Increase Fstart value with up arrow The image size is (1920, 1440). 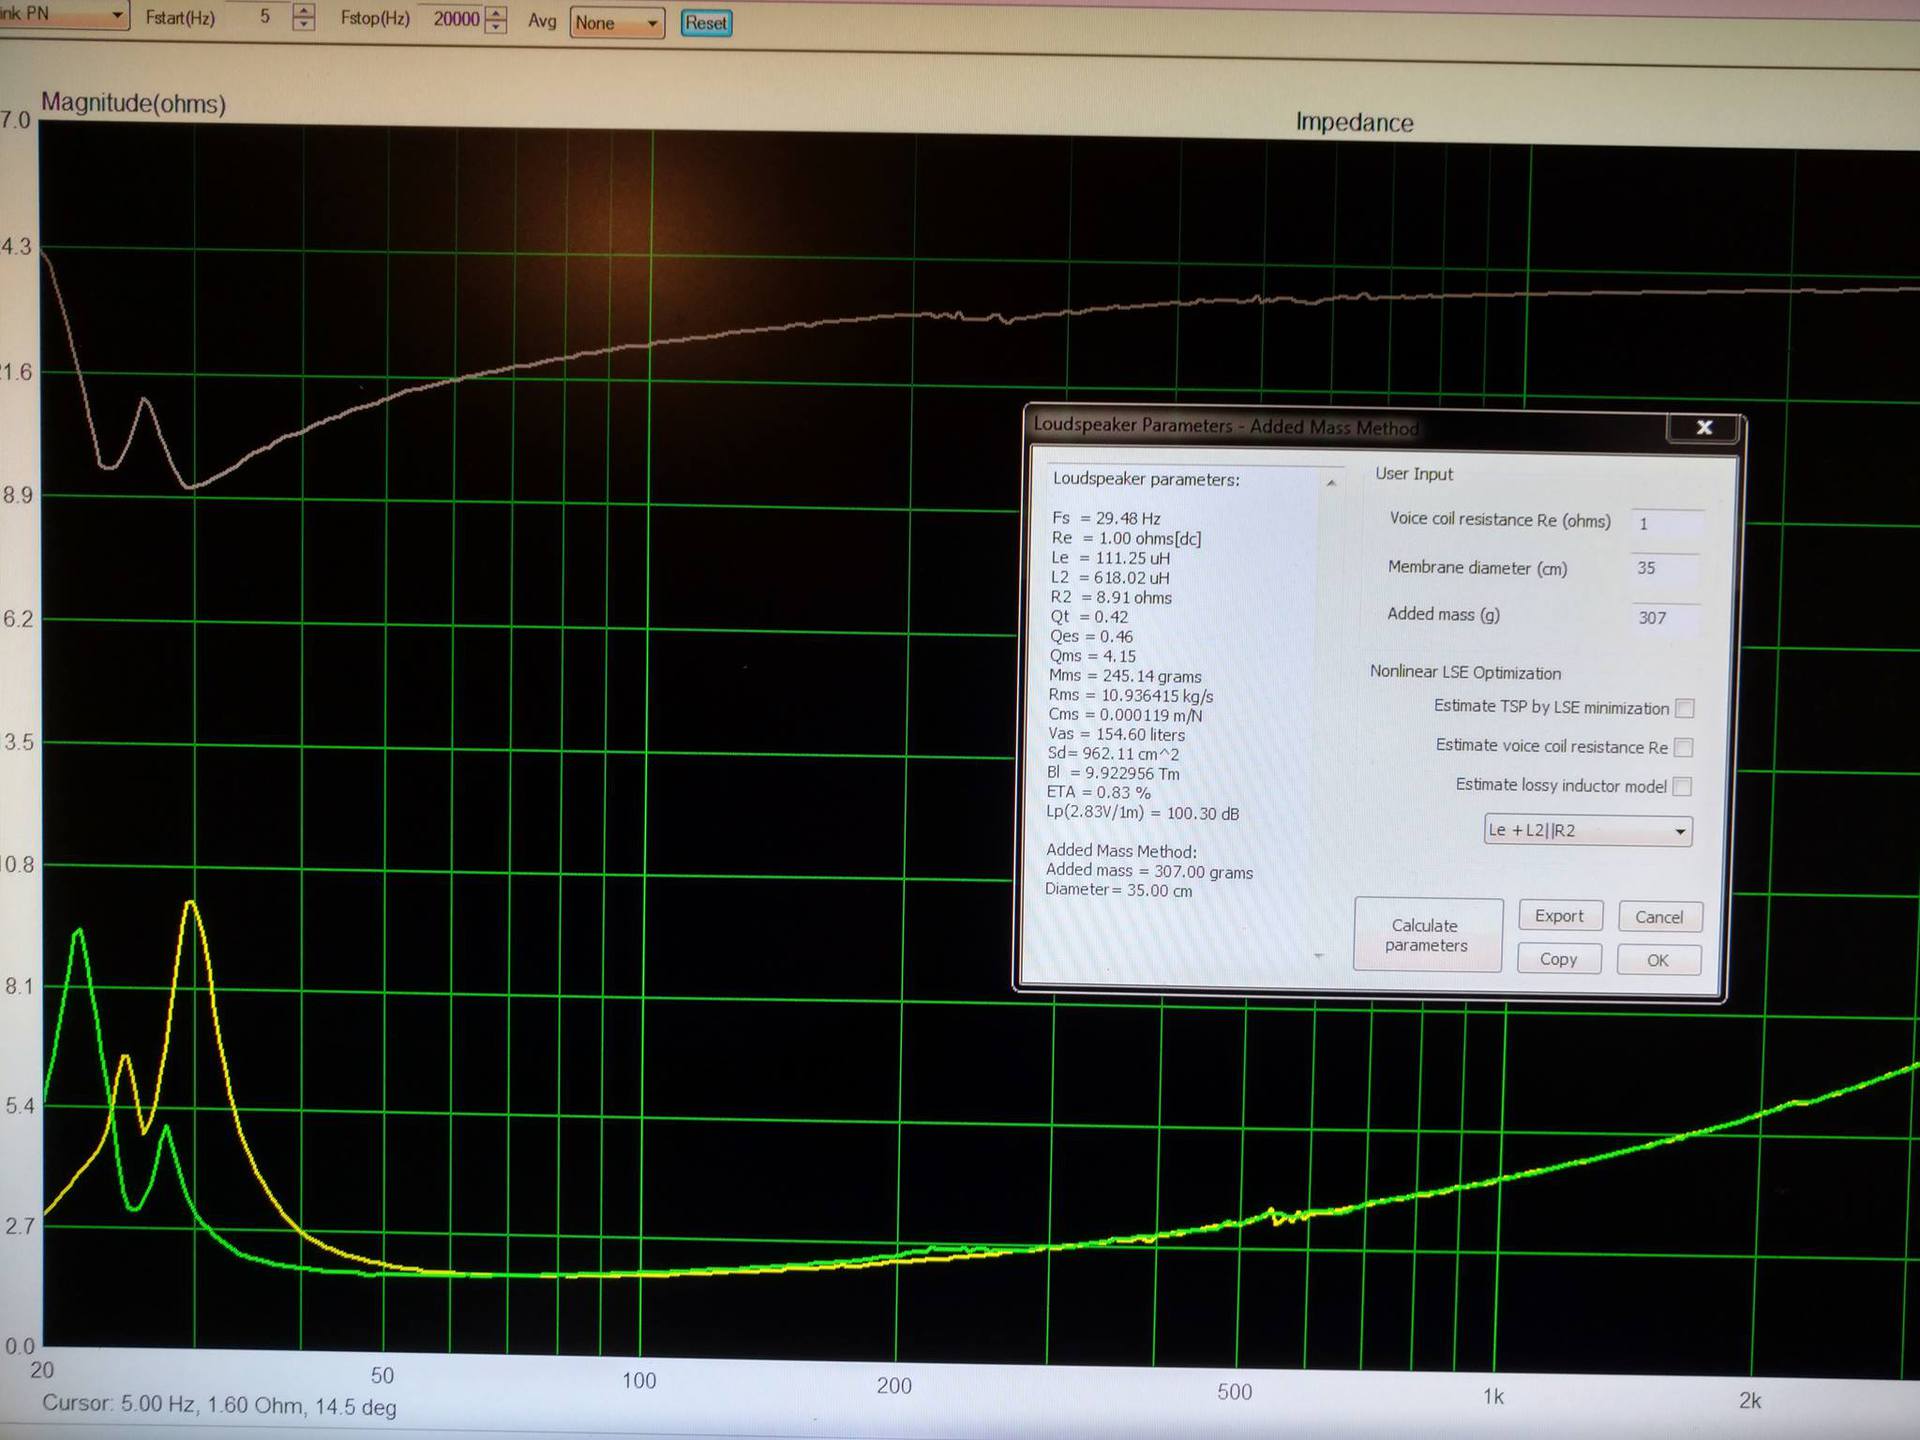pos(304,11)
